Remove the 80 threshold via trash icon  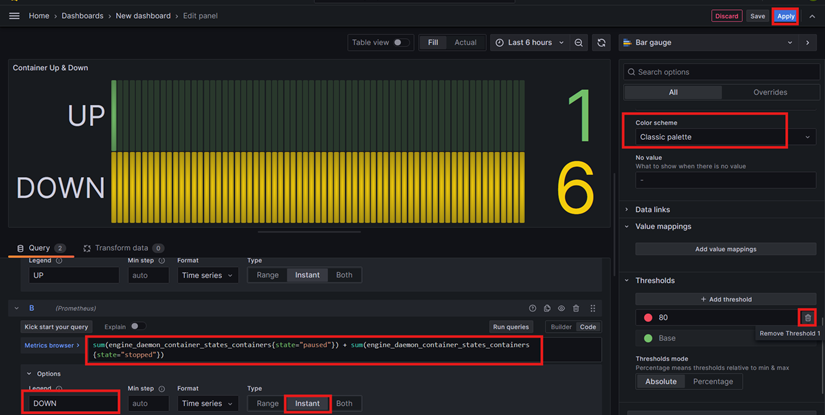[808, 318]
